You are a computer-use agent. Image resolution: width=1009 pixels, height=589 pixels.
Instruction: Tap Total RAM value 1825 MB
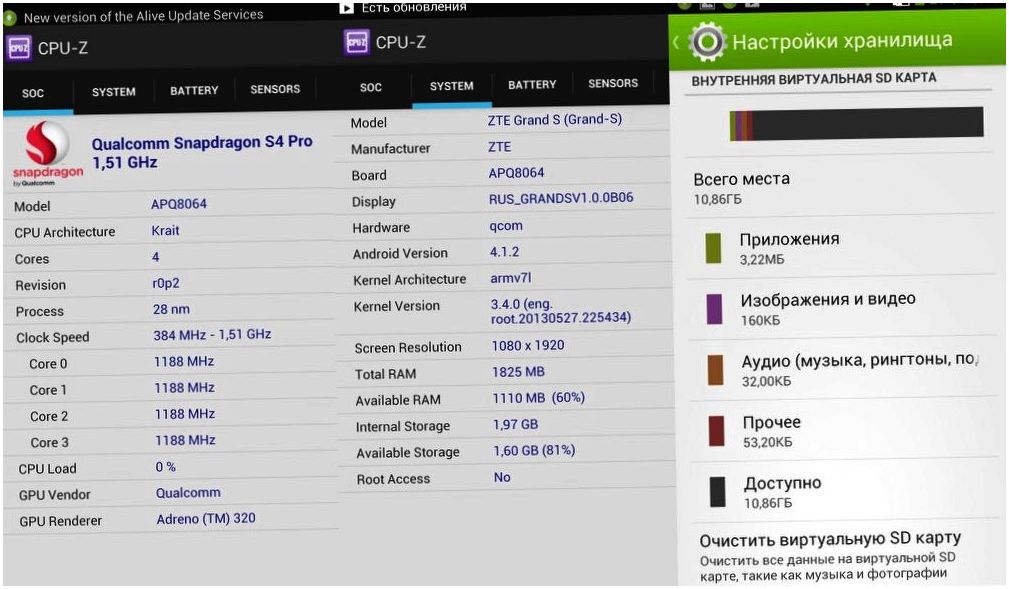(x=519, y=372)
